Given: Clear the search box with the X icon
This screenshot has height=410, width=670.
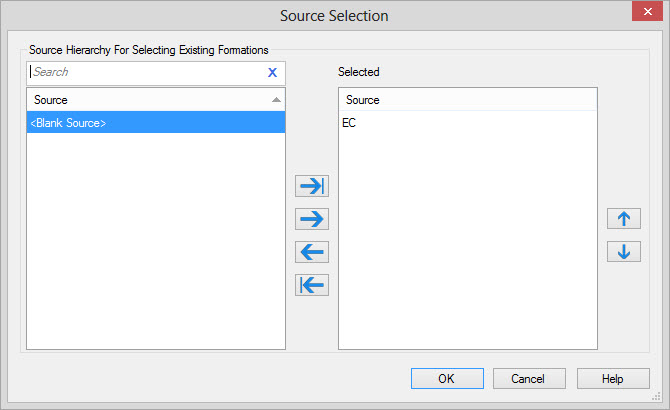Looking at the screenshot, I should point(272,72).
